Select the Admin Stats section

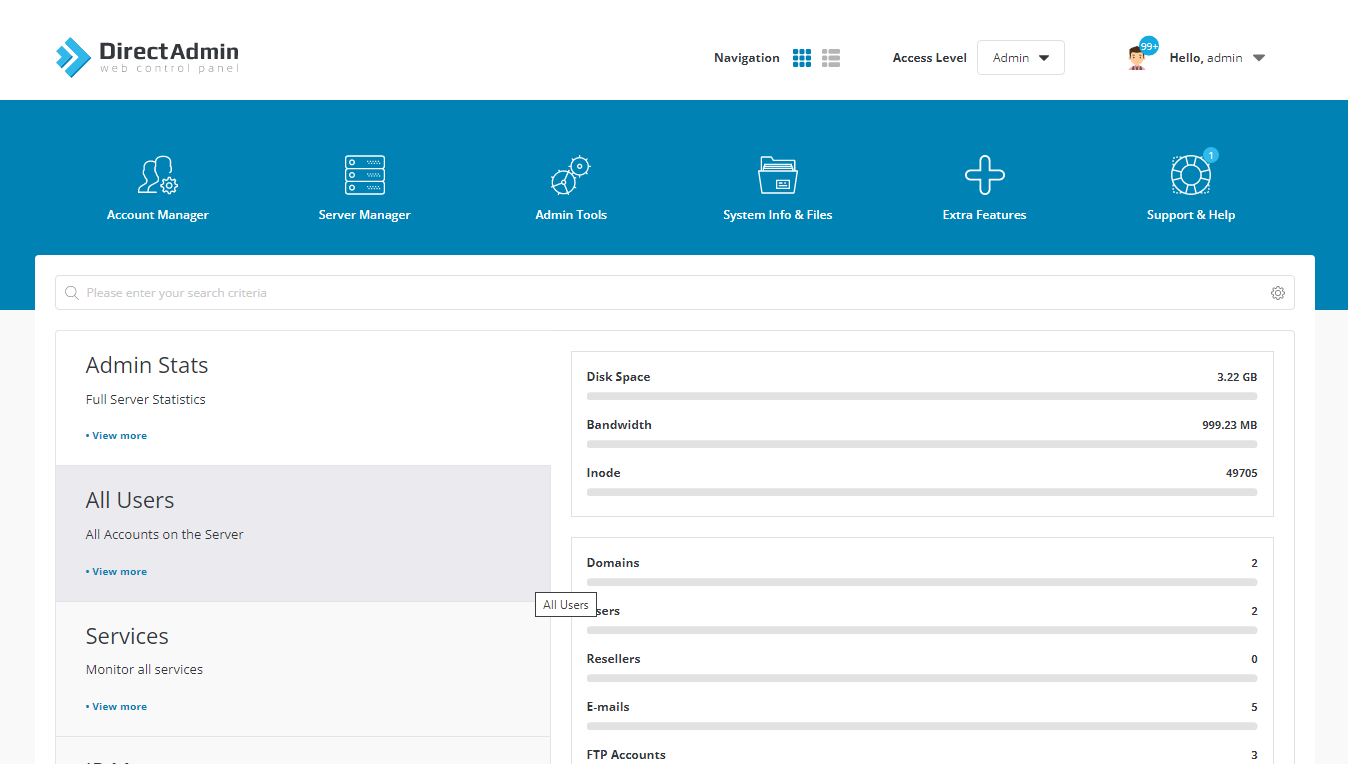click(x=147, y=366)
